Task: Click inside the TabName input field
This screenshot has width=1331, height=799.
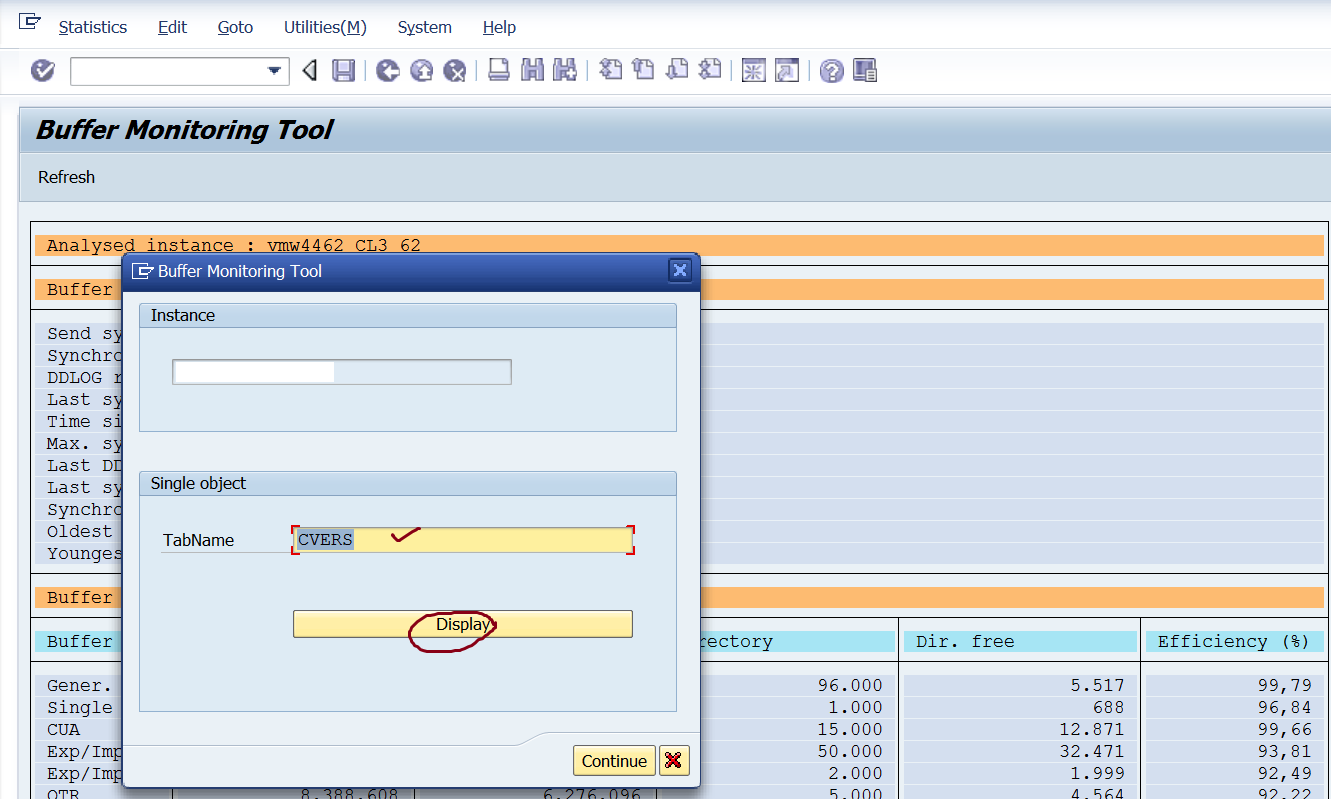Action: [462, 539]
